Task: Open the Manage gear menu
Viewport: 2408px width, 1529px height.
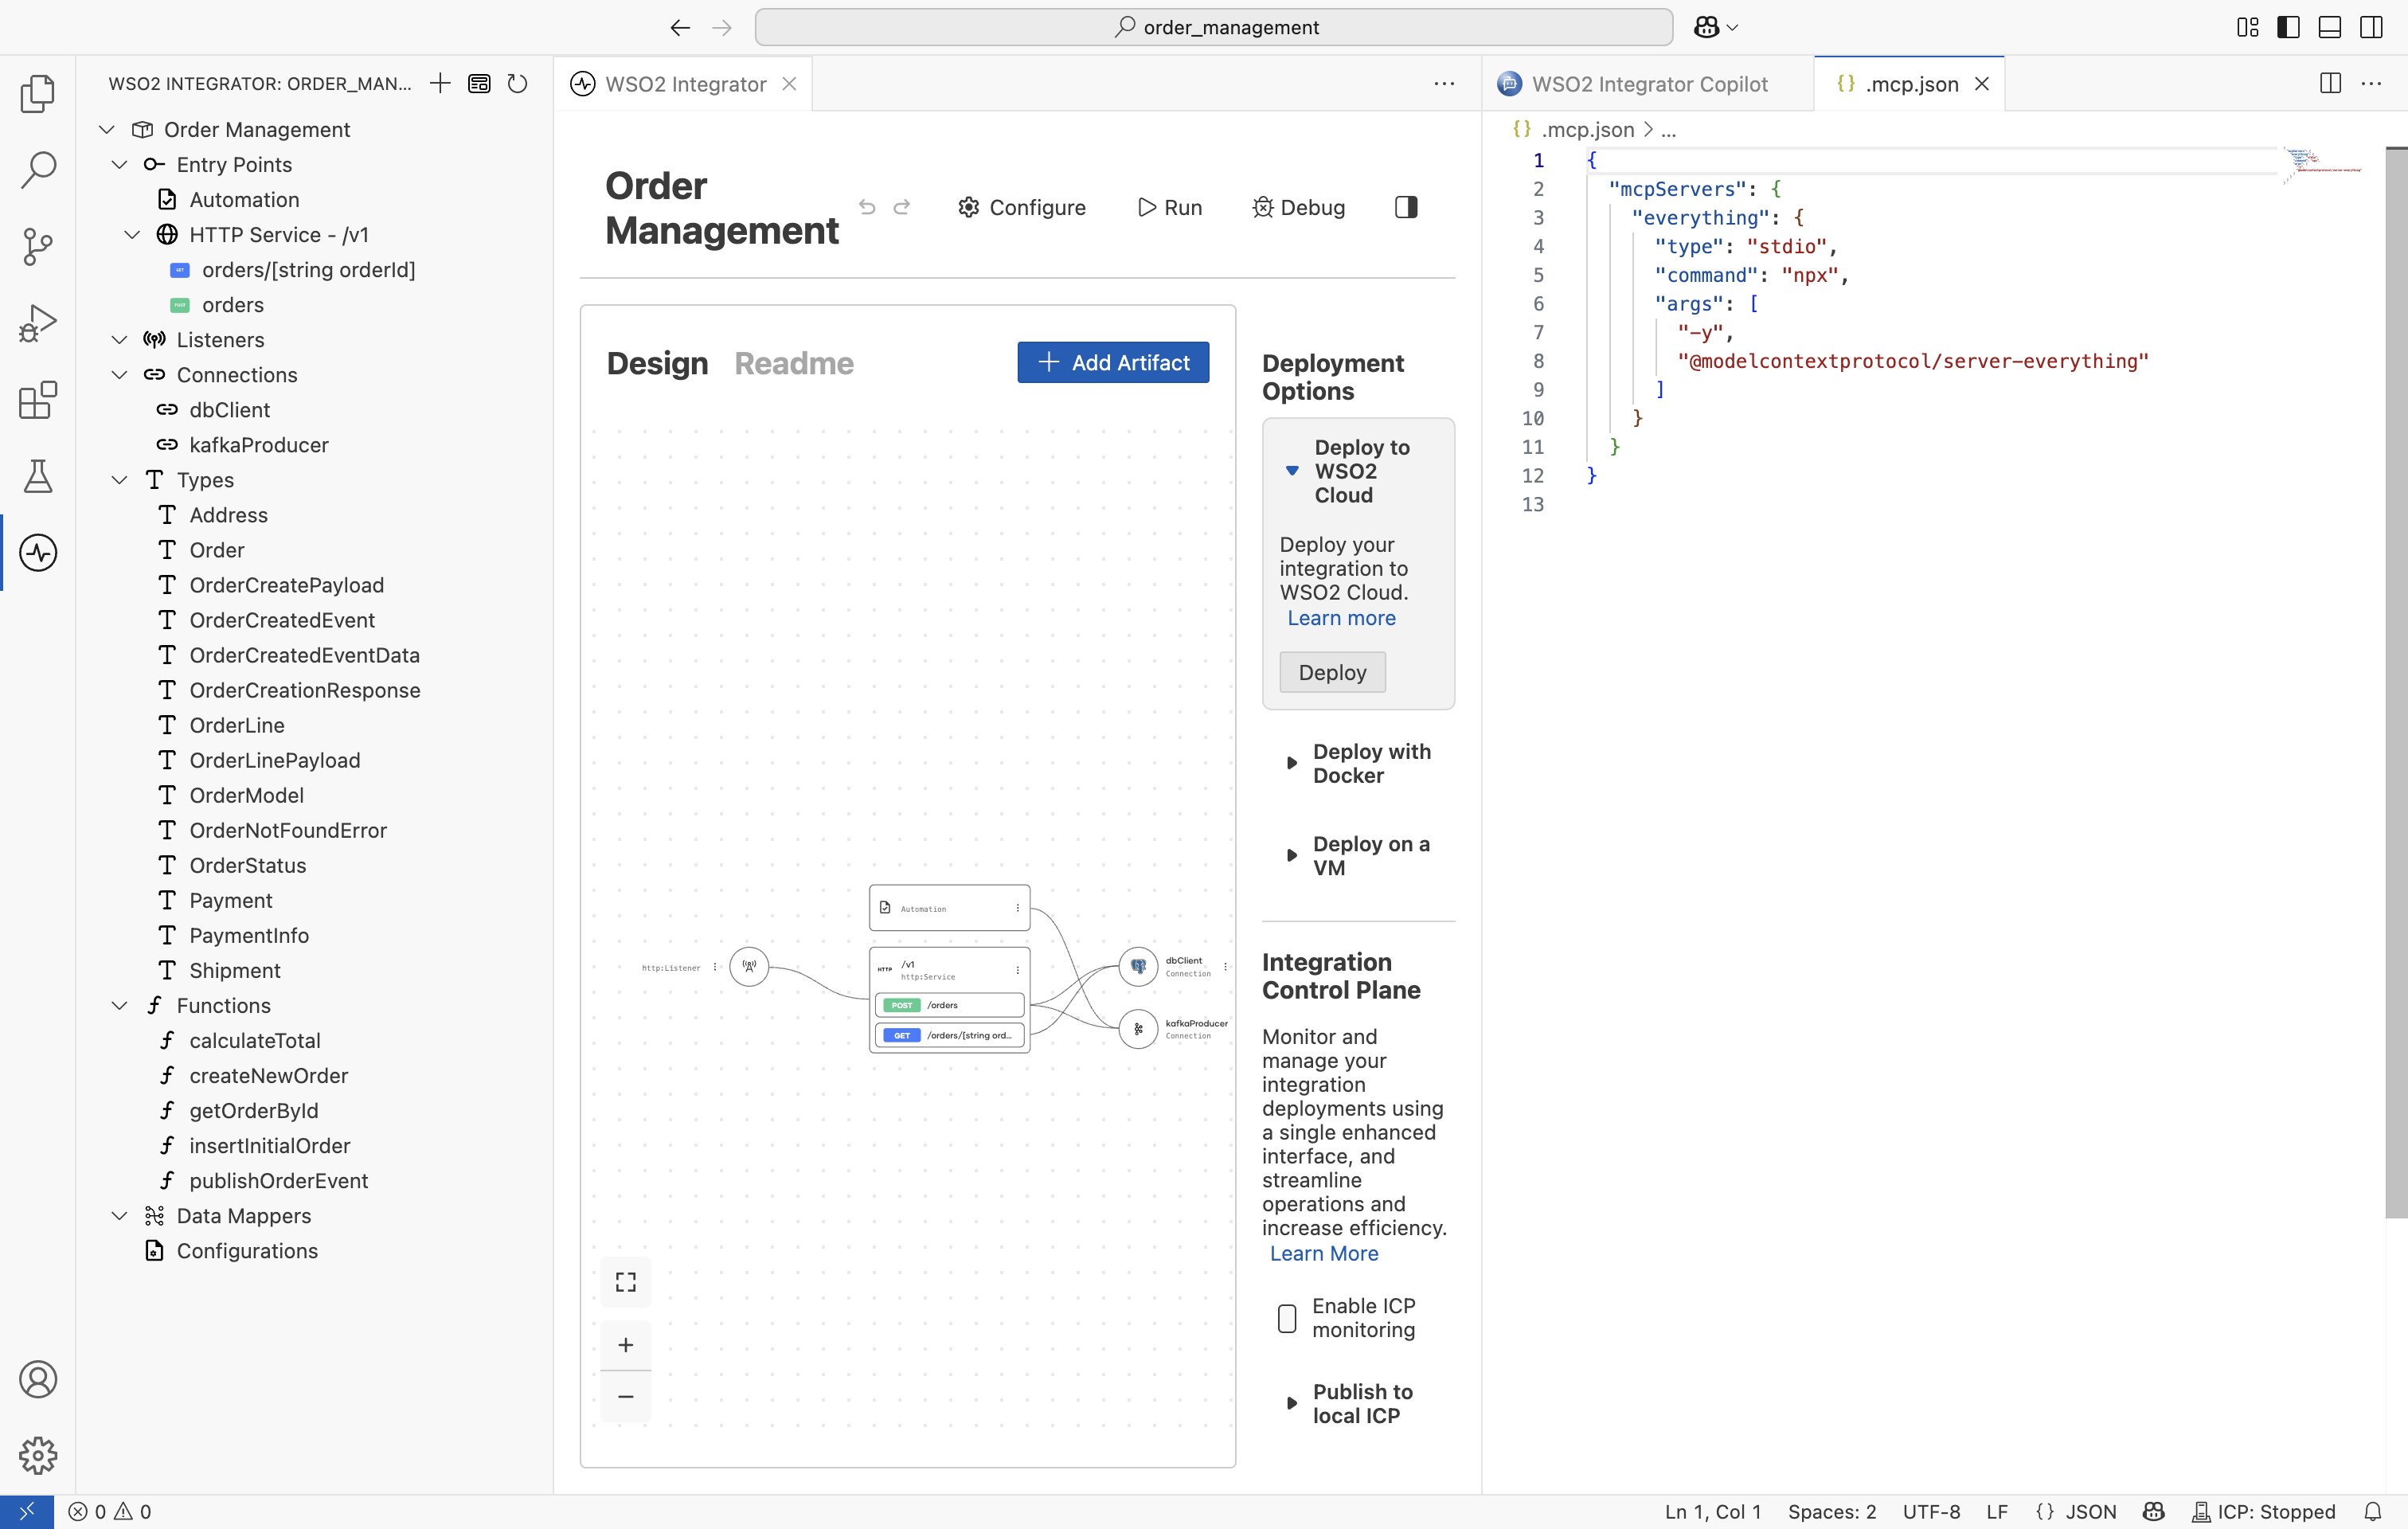Action: pos(38,1455)
